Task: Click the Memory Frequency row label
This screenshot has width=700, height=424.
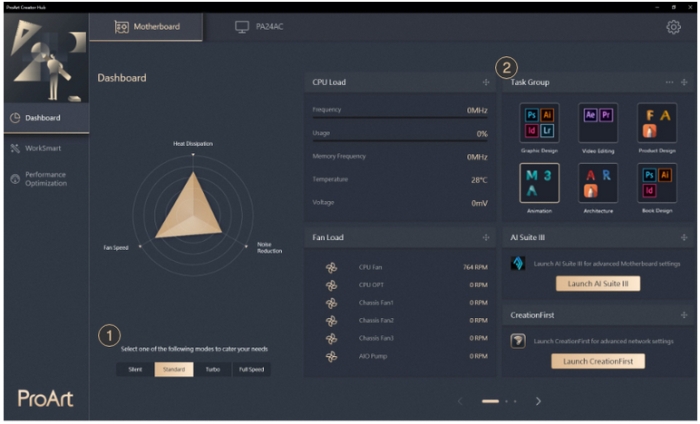Action: 339,156
